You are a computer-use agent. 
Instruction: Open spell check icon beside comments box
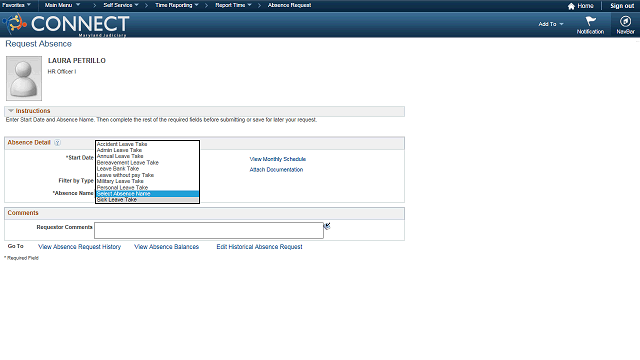point(327,226)
